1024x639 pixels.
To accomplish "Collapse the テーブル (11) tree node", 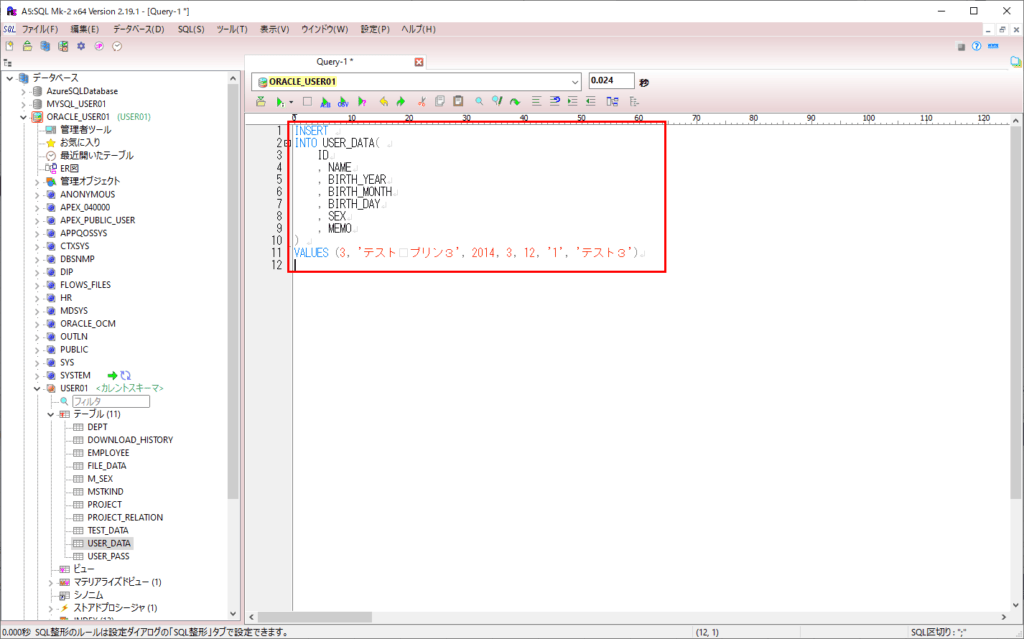I will pos(49,413).
